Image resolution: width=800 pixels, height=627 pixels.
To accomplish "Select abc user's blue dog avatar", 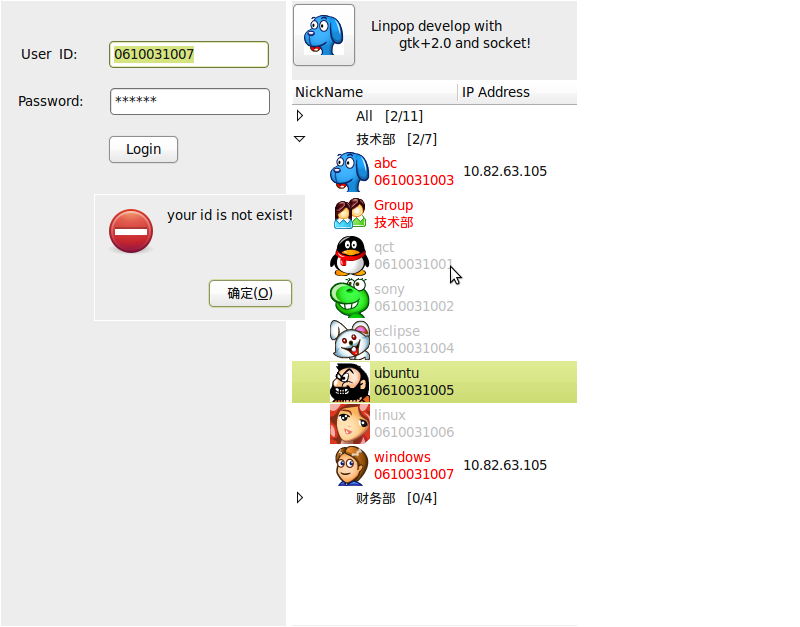I will pos(349,171).
